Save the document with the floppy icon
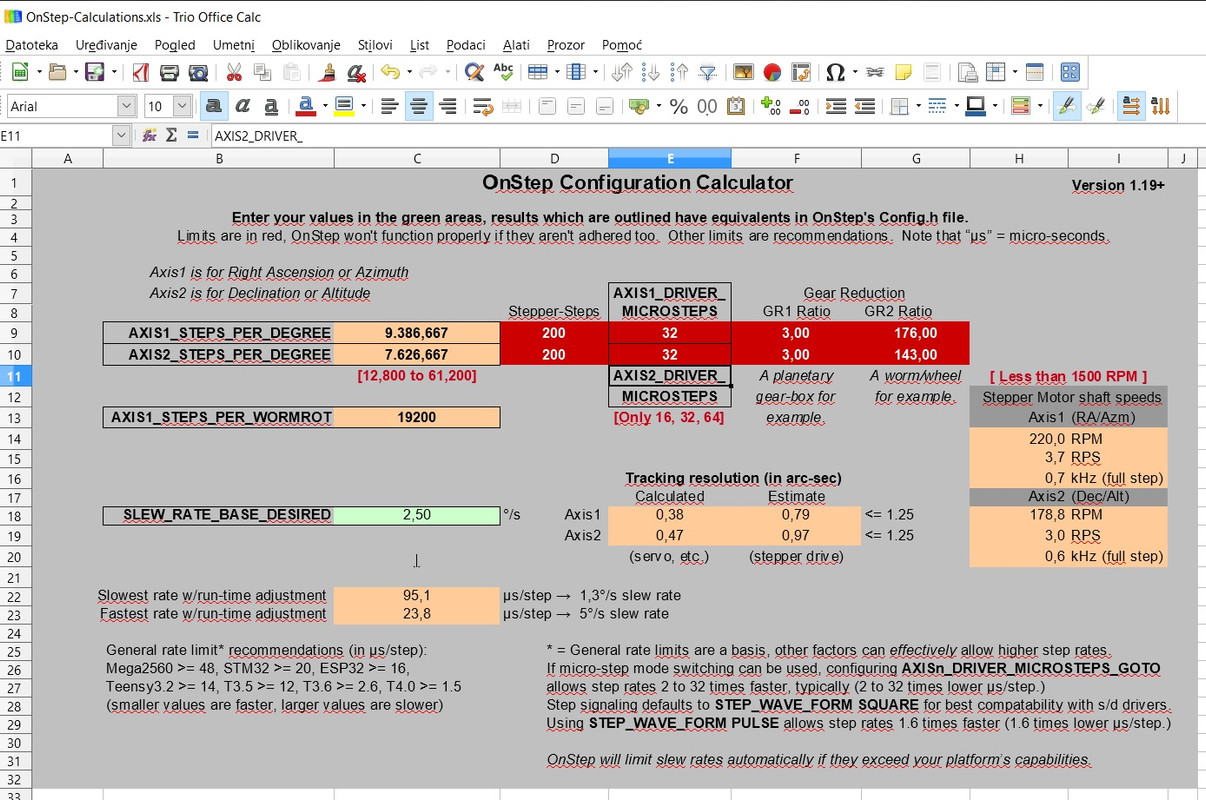The height and width of the screenshot is (800, 1206). click(x=95, y=72)
